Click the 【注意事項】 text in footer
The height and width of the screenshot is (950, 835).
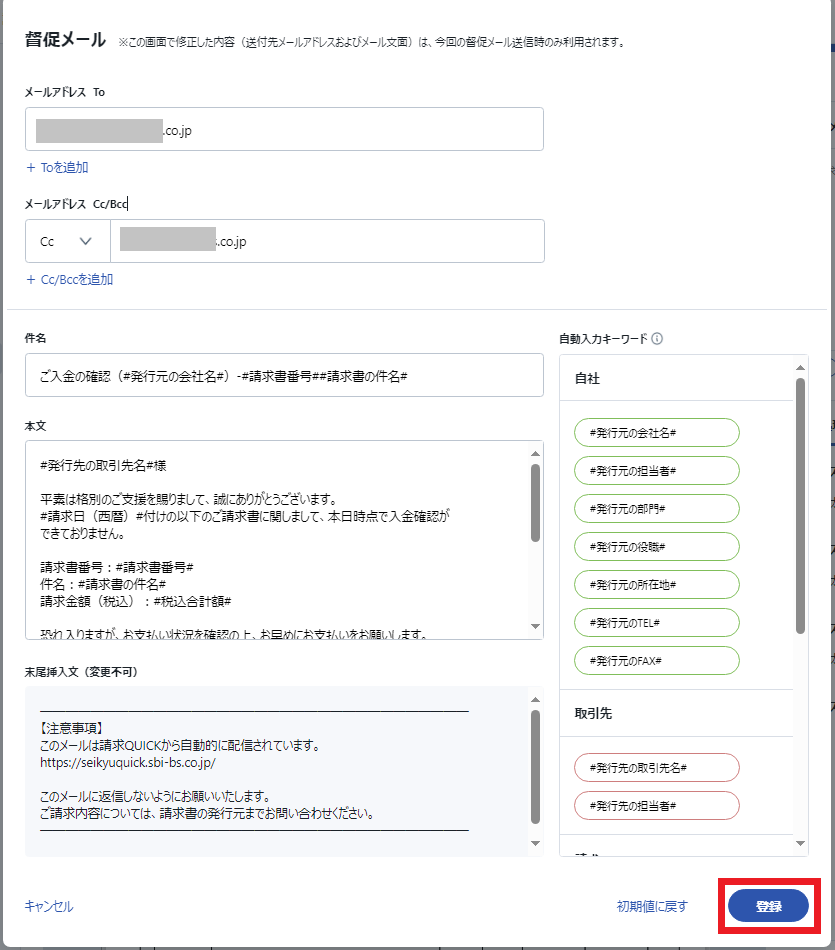(72, 728)
